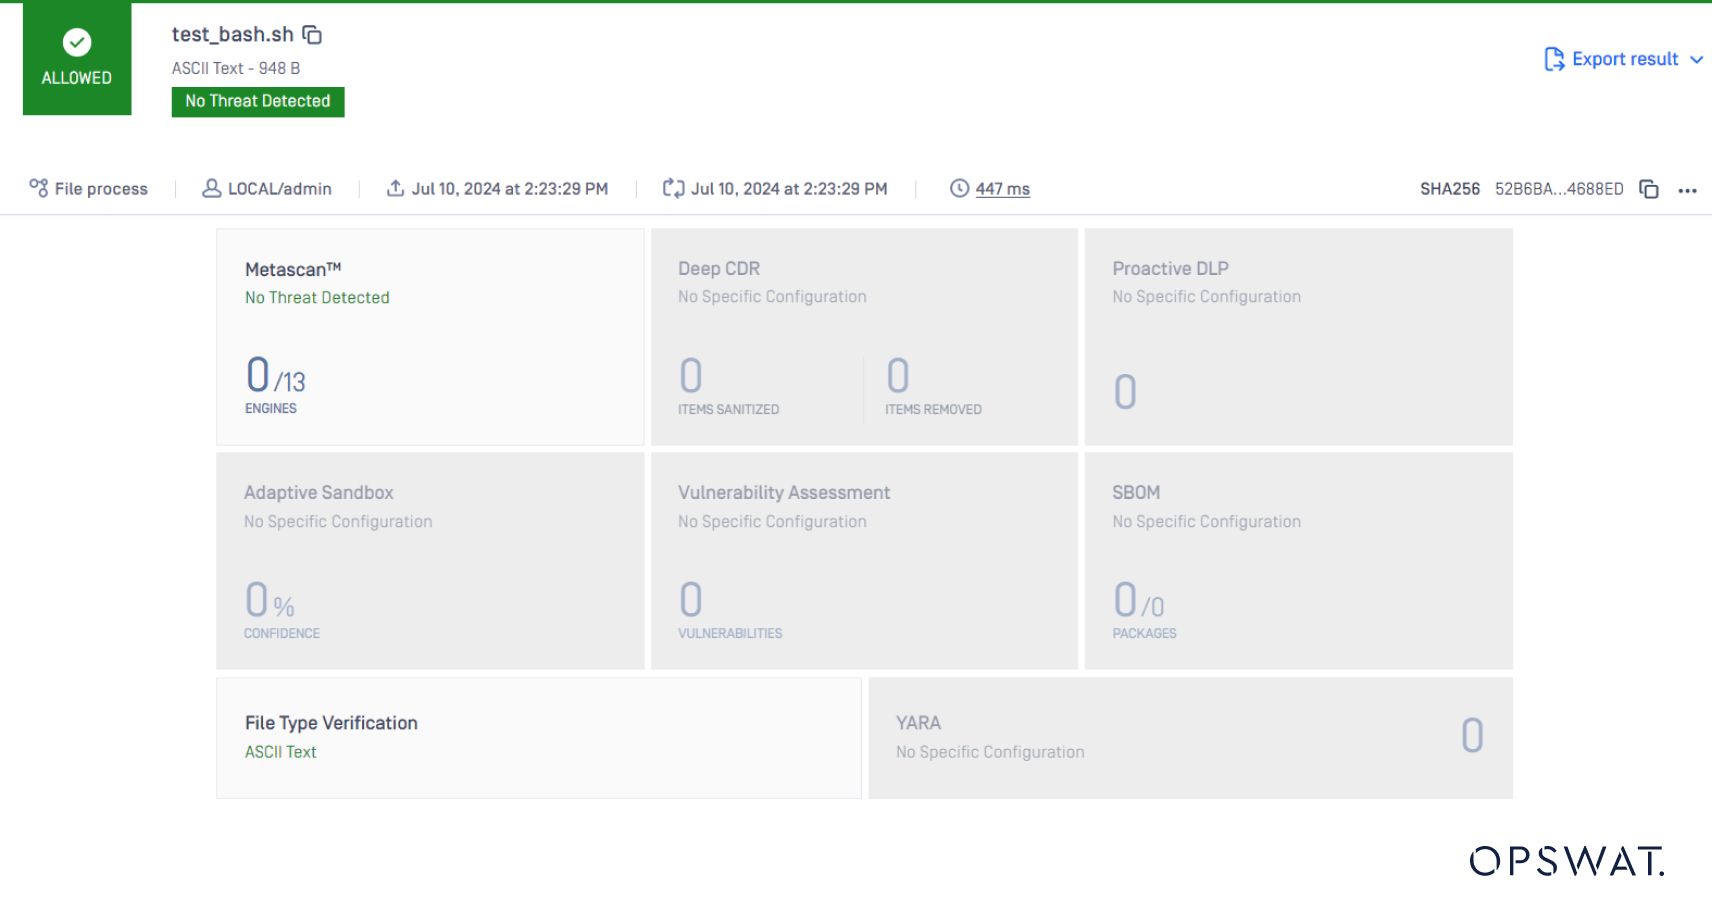
Task: Open the three-dot overflow menu near SHA256
Action: 1689,190
